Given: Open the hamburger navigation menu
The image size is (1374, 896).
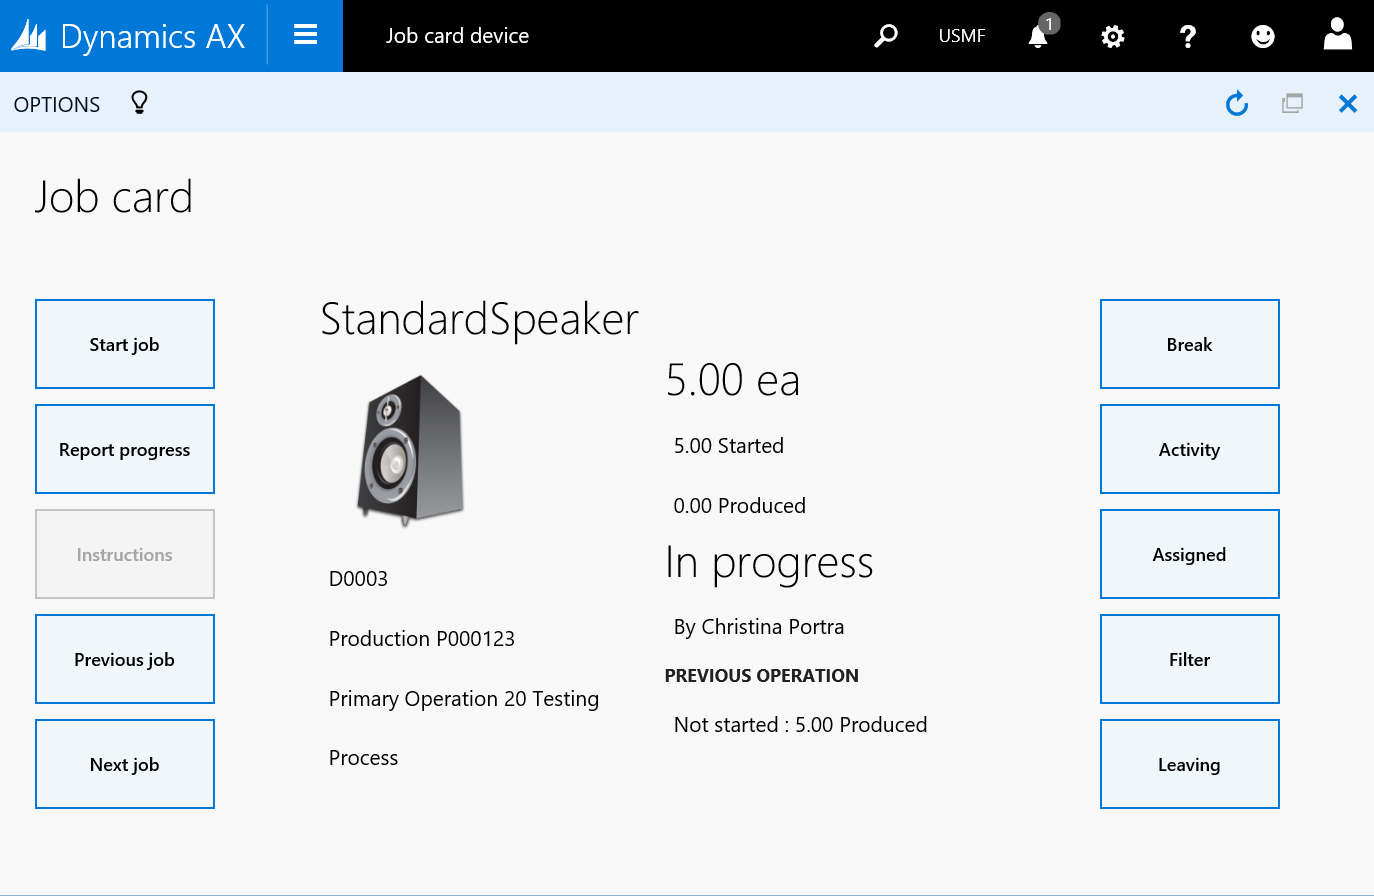Looking at the screenshot, I should (305, 36).
